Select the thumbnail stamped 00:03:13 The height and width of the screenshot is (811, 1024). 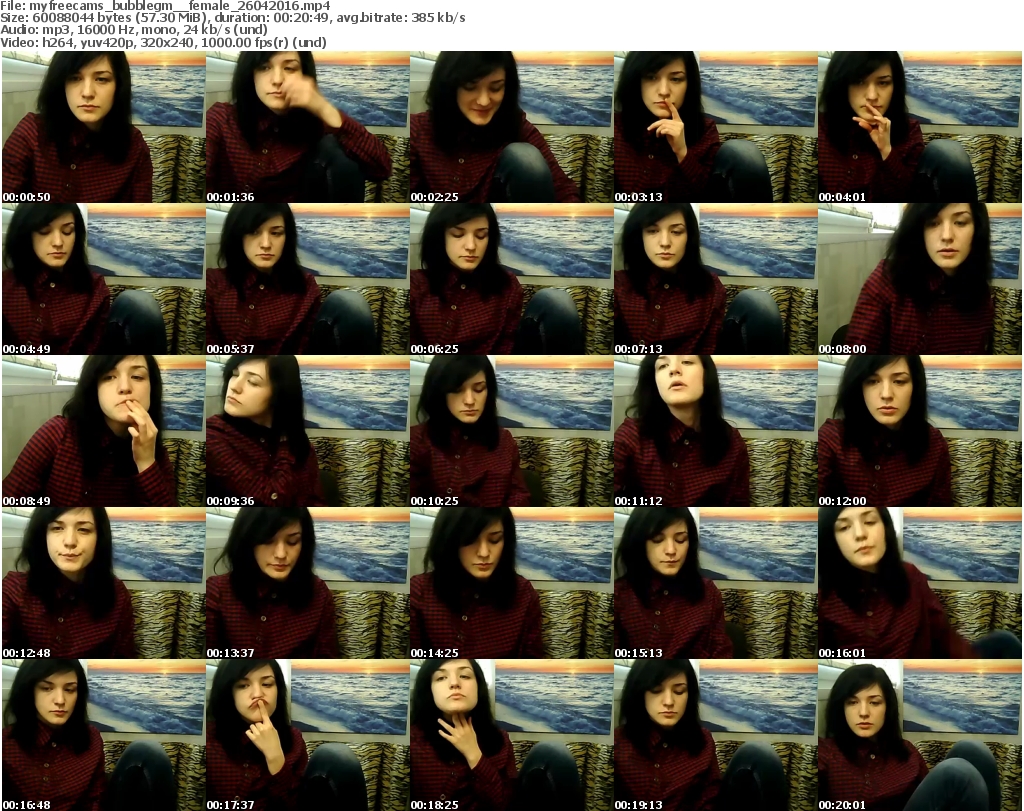[715, 127]
